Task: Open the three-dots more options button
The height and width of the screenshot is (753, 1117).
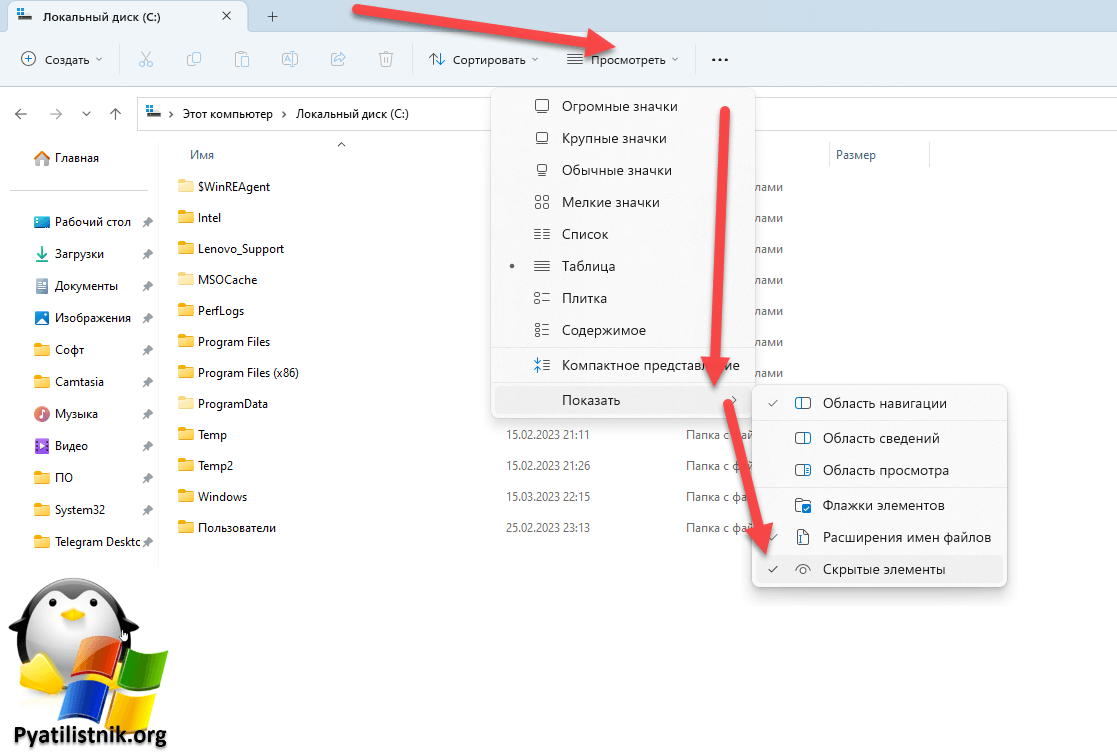Action: click(720, 60)
